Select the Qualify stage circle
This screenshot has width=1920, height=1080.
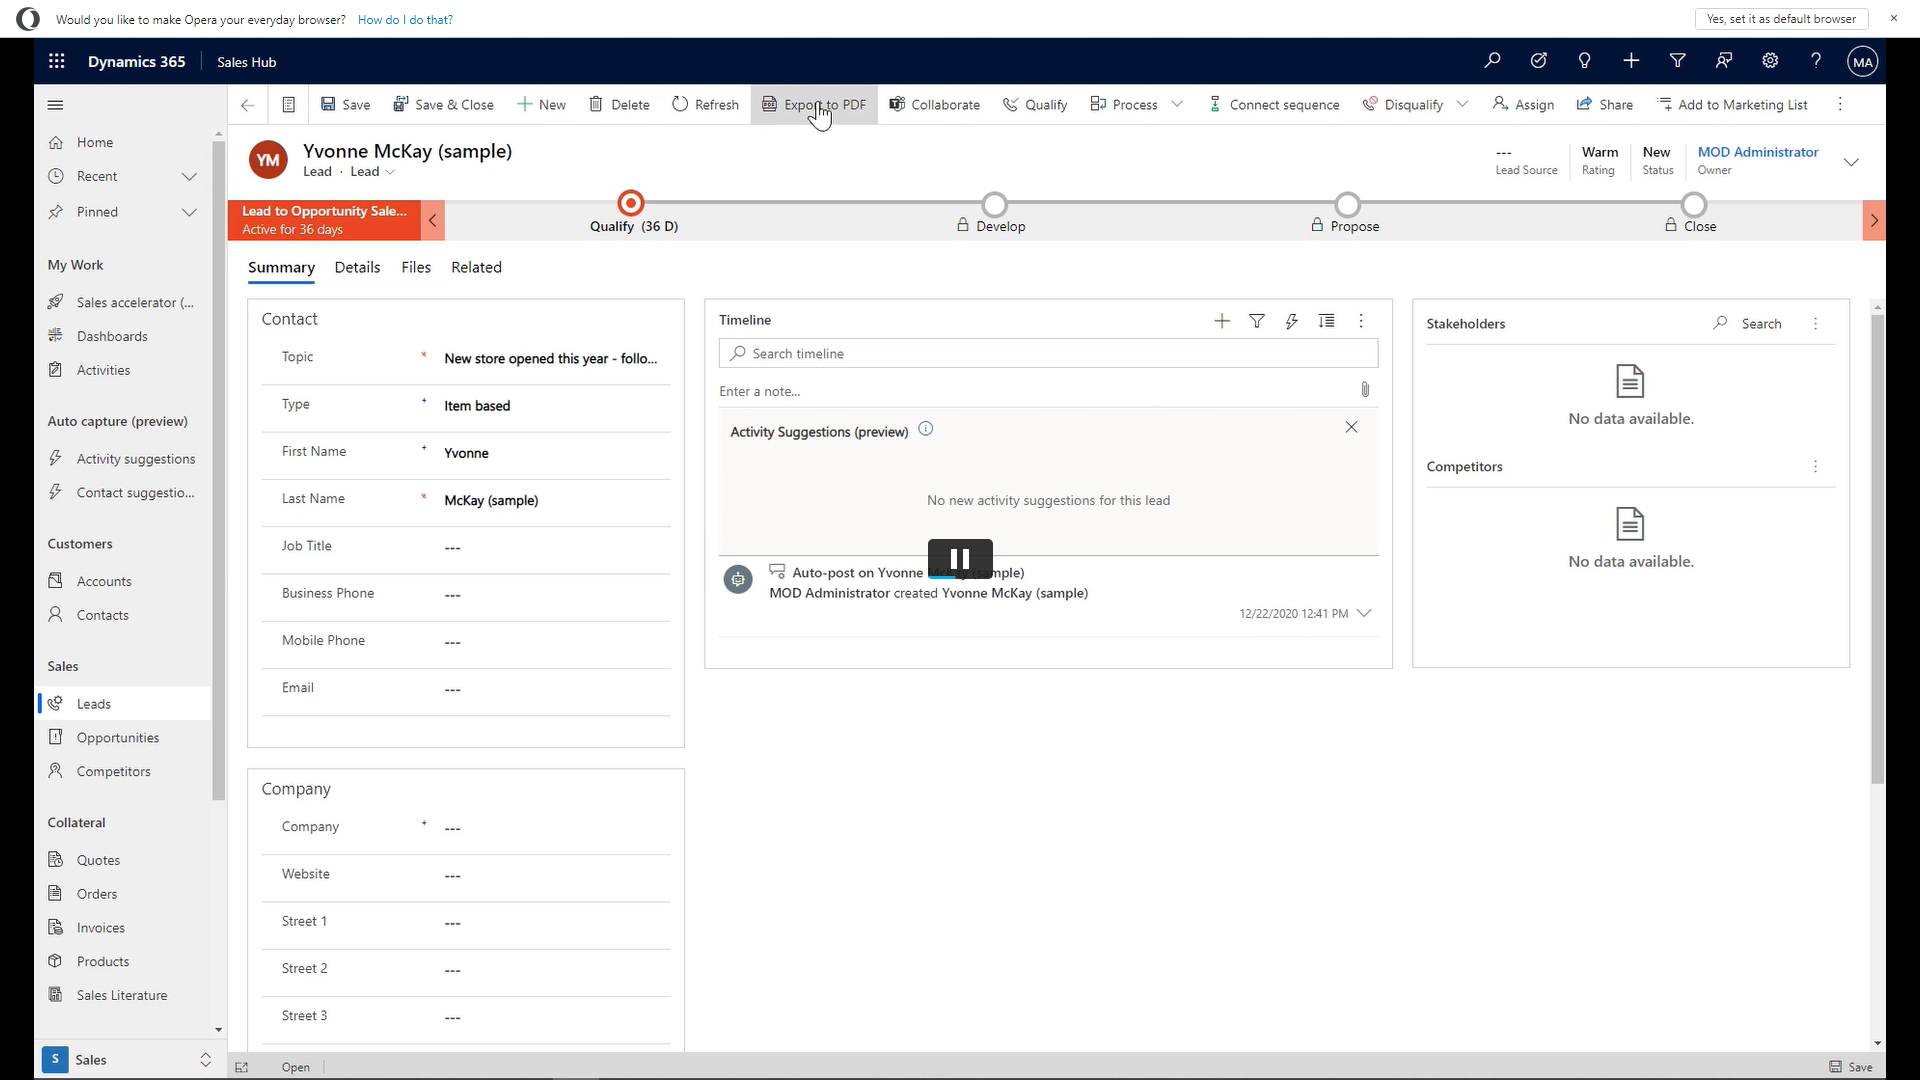pyautogui.click(x=631, y=204)
